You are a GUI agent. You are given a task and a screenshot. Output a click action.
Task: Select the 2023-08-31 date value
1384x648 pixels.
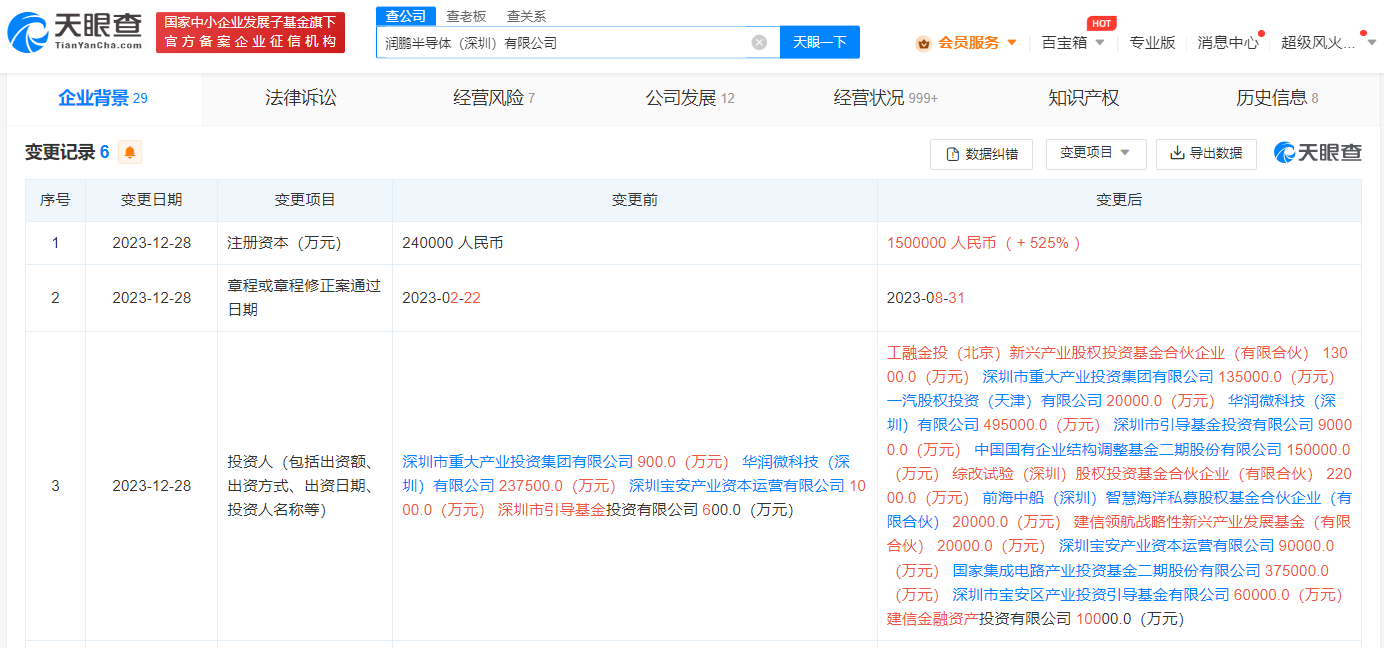point(926,298)
